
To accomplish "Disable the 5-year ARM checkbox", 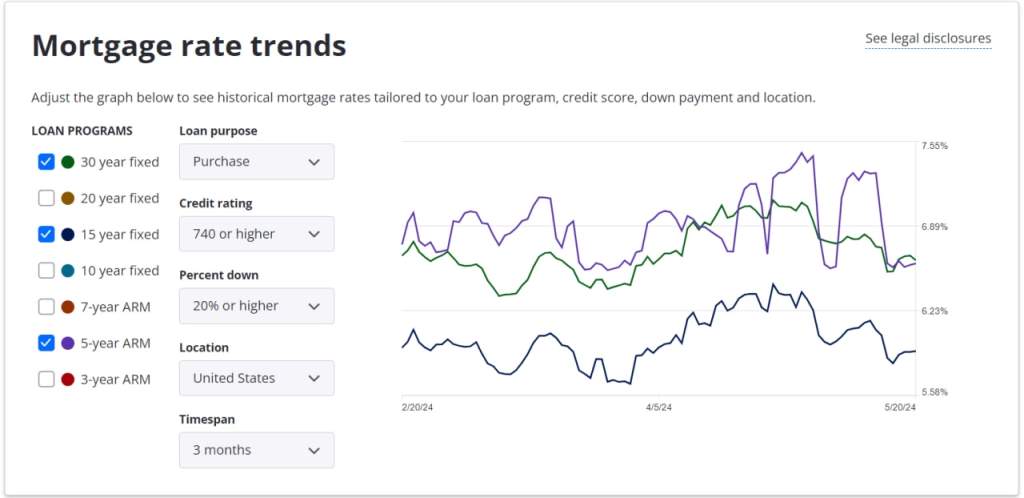I will (x=46, y=343).
